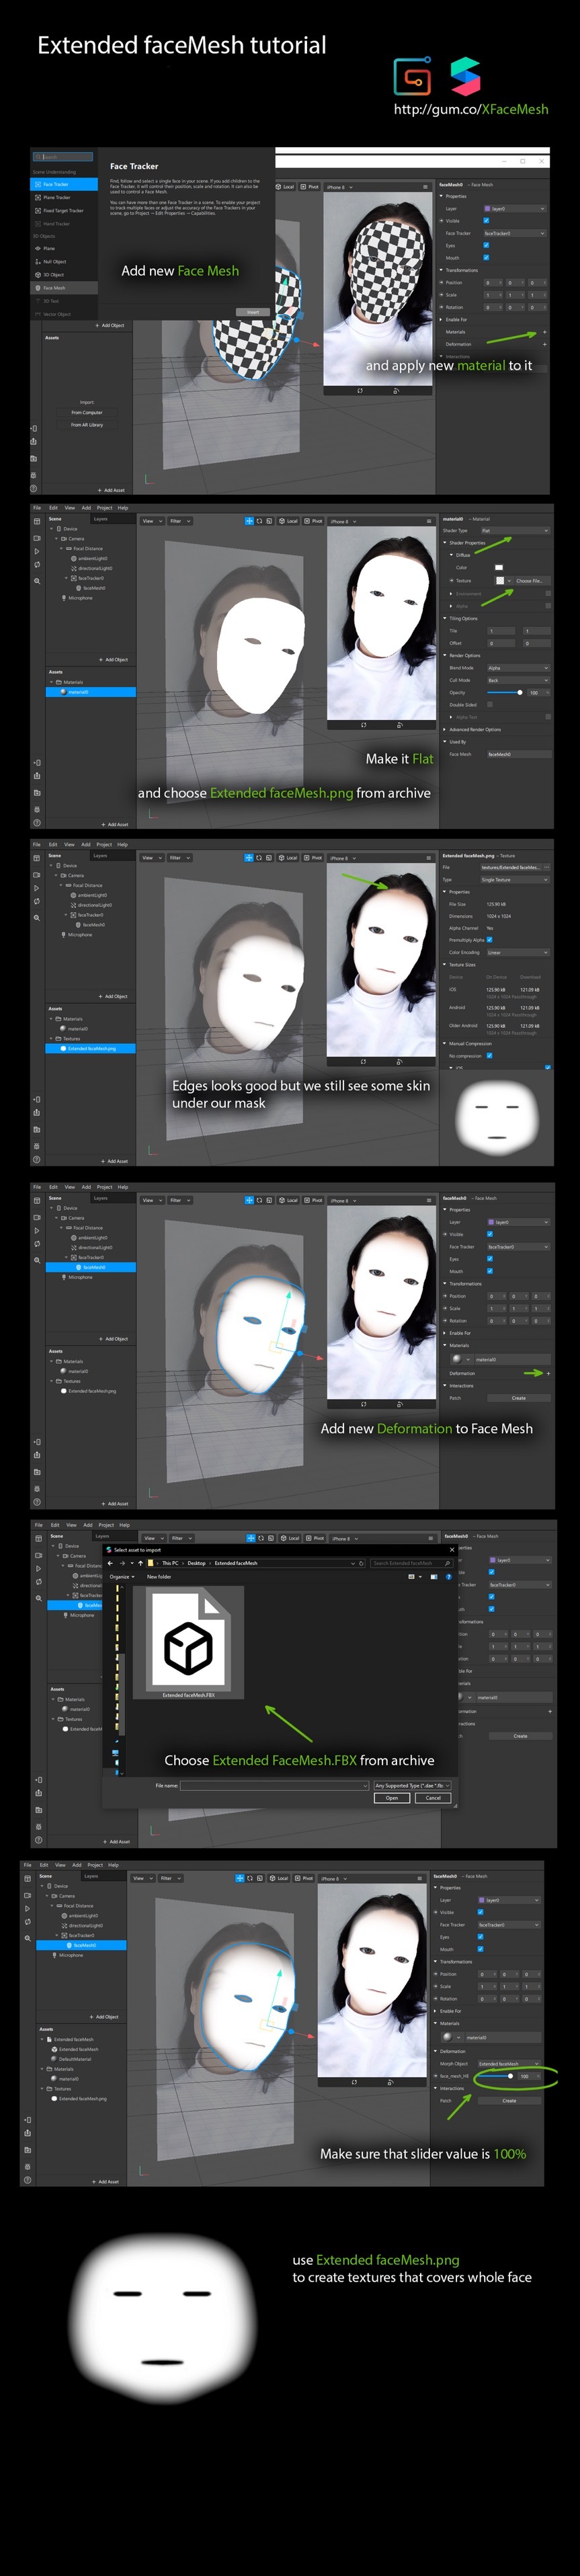Toggle No compression checkbox in texture inspector
The image size is (580, 2576).
coord(489,1055)
